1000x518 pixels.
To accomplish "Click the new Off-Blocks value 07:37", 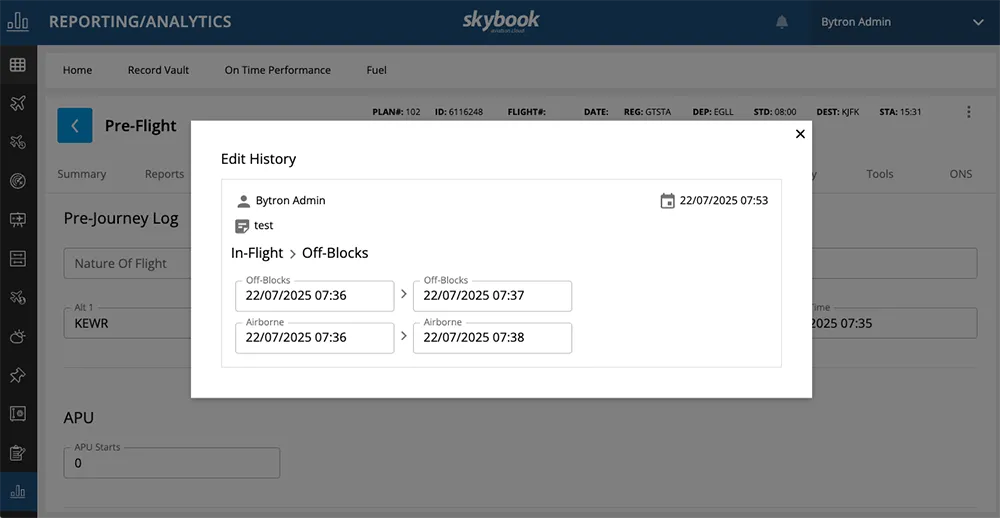I will [492, 296].
